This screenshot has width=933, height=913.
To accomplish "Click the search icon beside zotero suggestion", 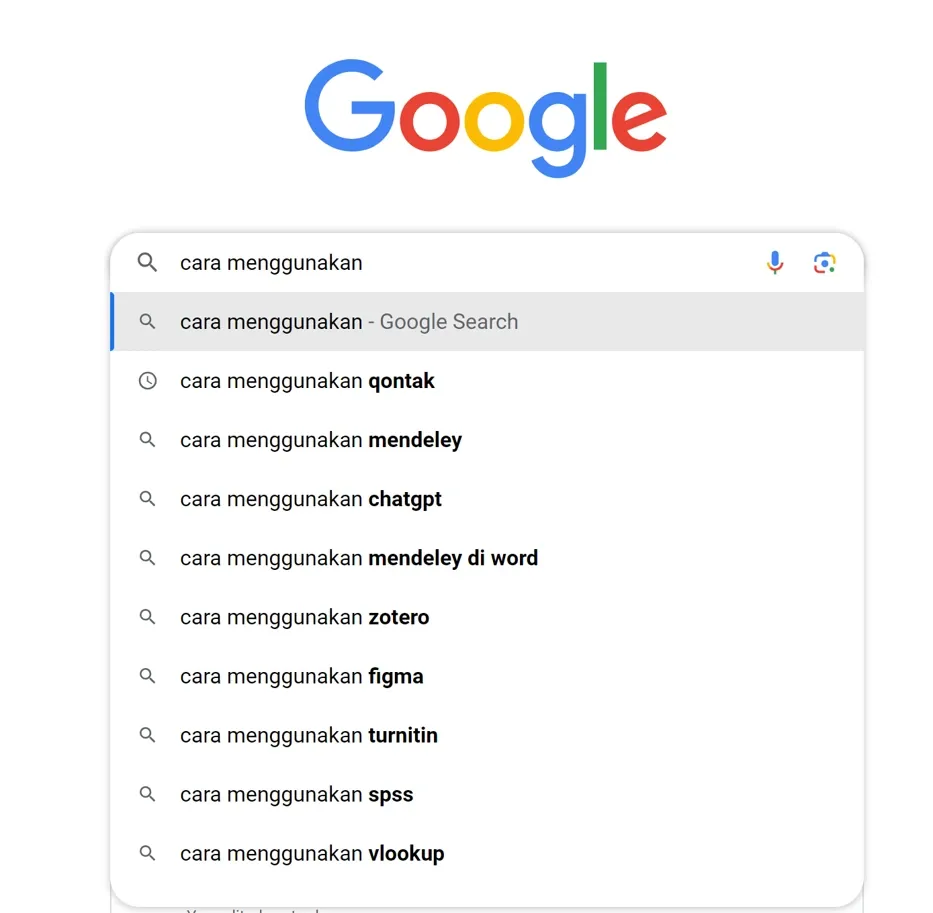I will click(x=147, y=617).
